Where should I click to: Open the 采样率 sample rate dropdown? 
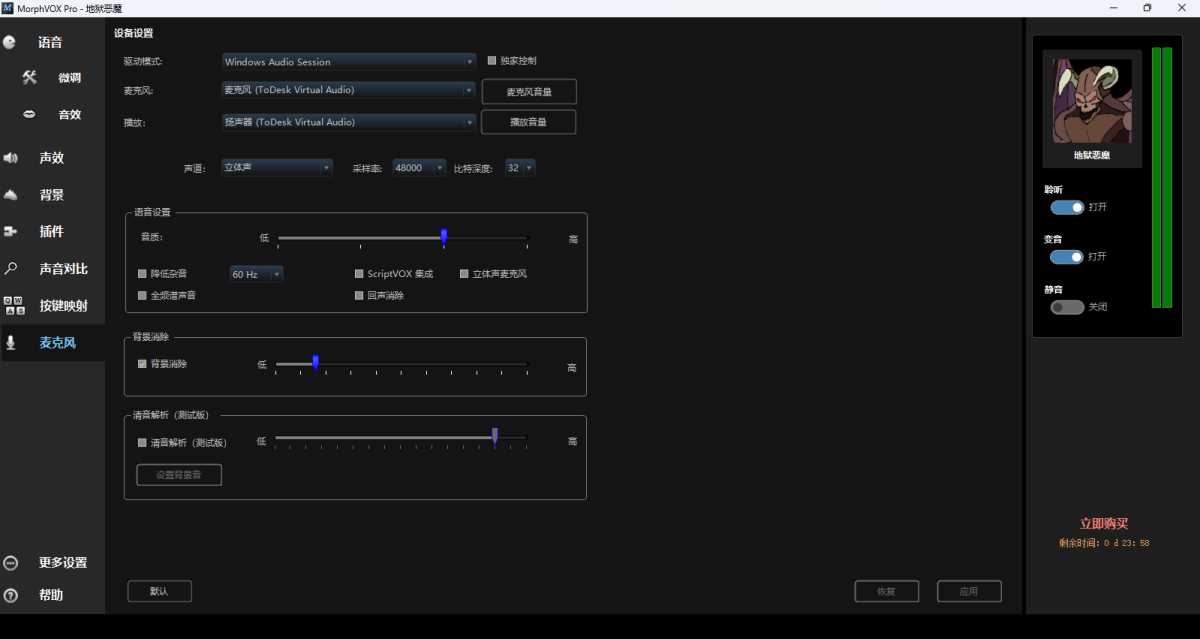point(418,167)
